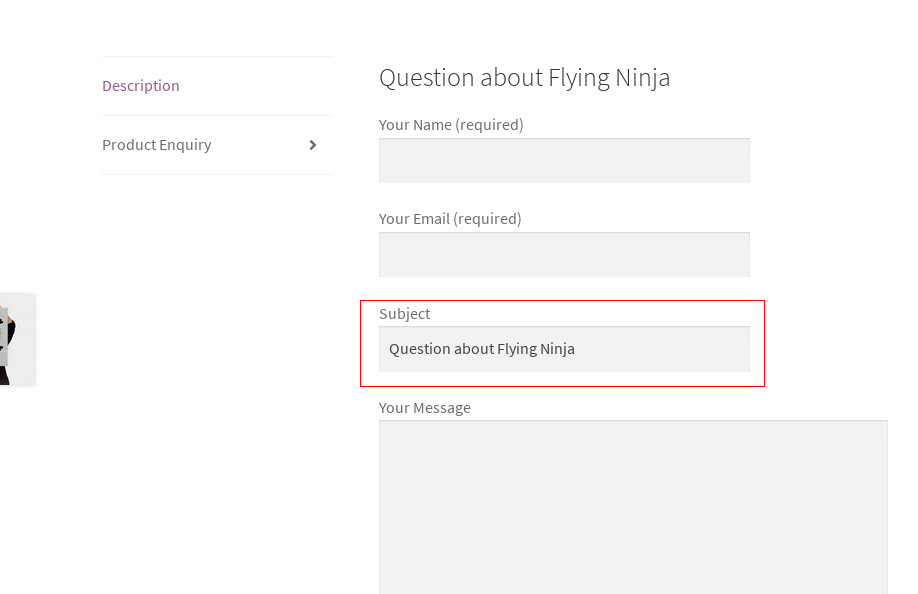Click the 'Your Name (required)' label

click(451, 125)
